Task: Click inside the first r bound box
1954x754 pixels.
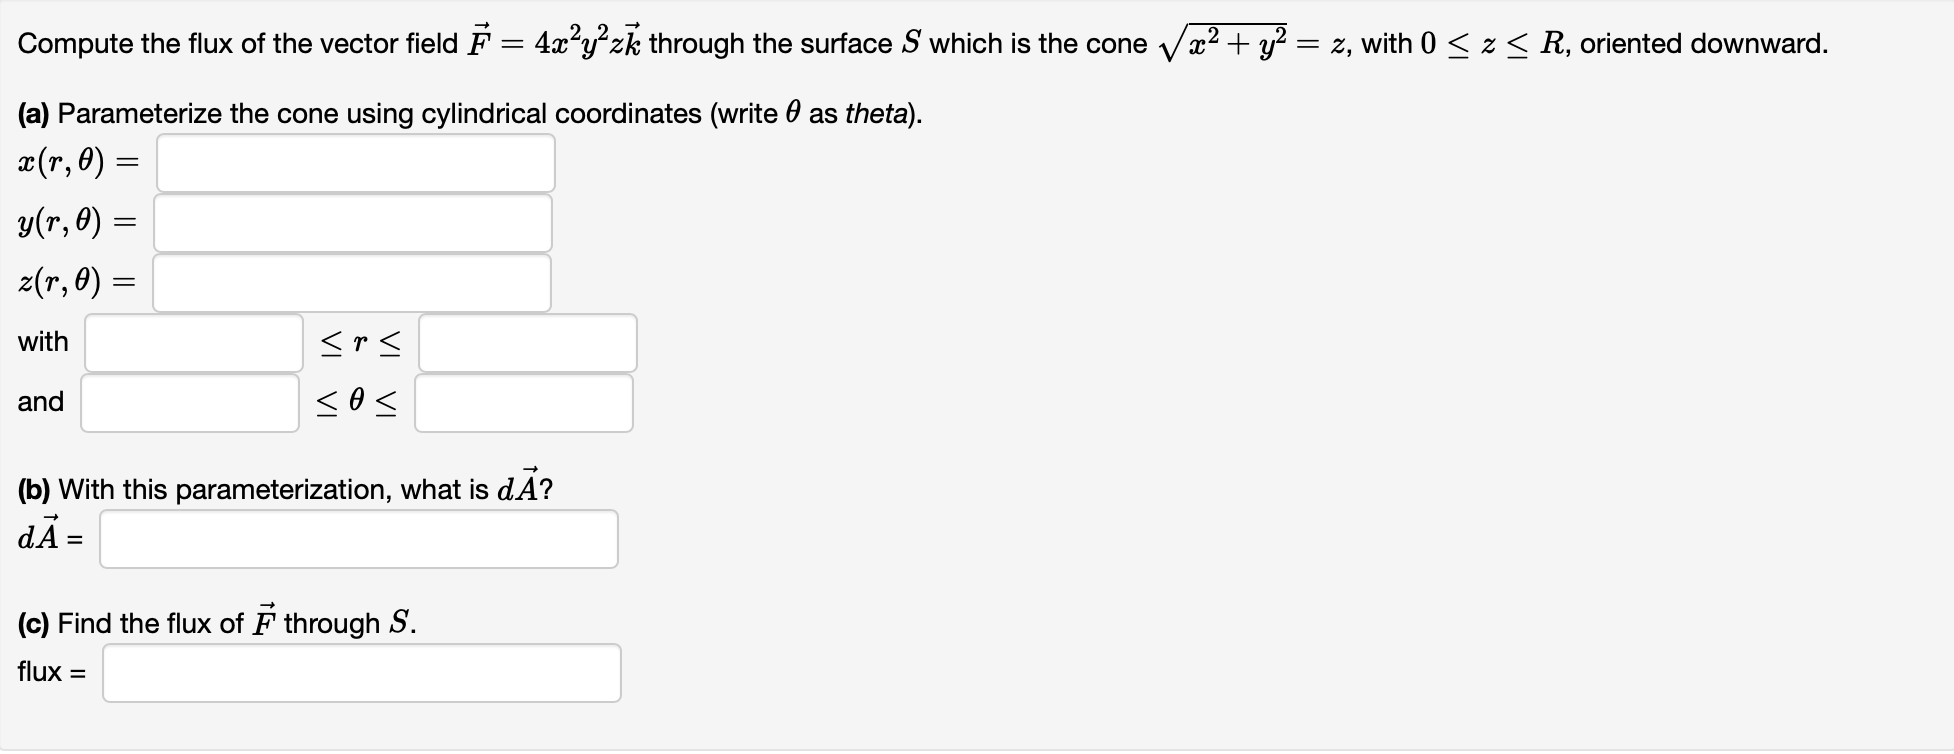Action: [x=191, y=342]
